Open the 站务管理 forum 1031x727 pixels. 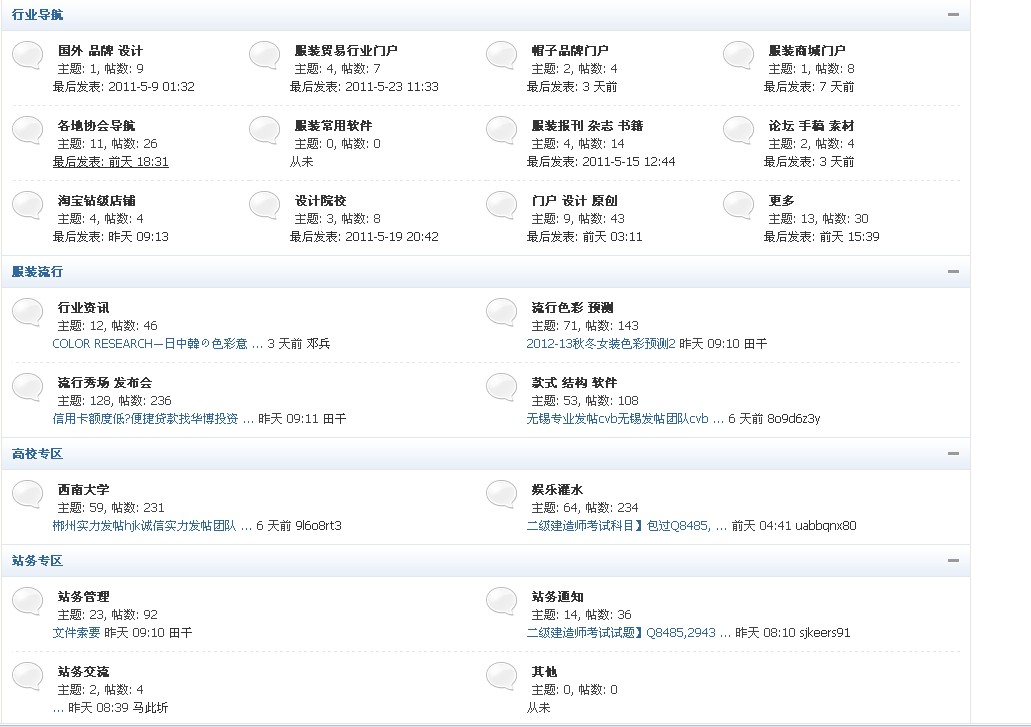tap(84, 597)
